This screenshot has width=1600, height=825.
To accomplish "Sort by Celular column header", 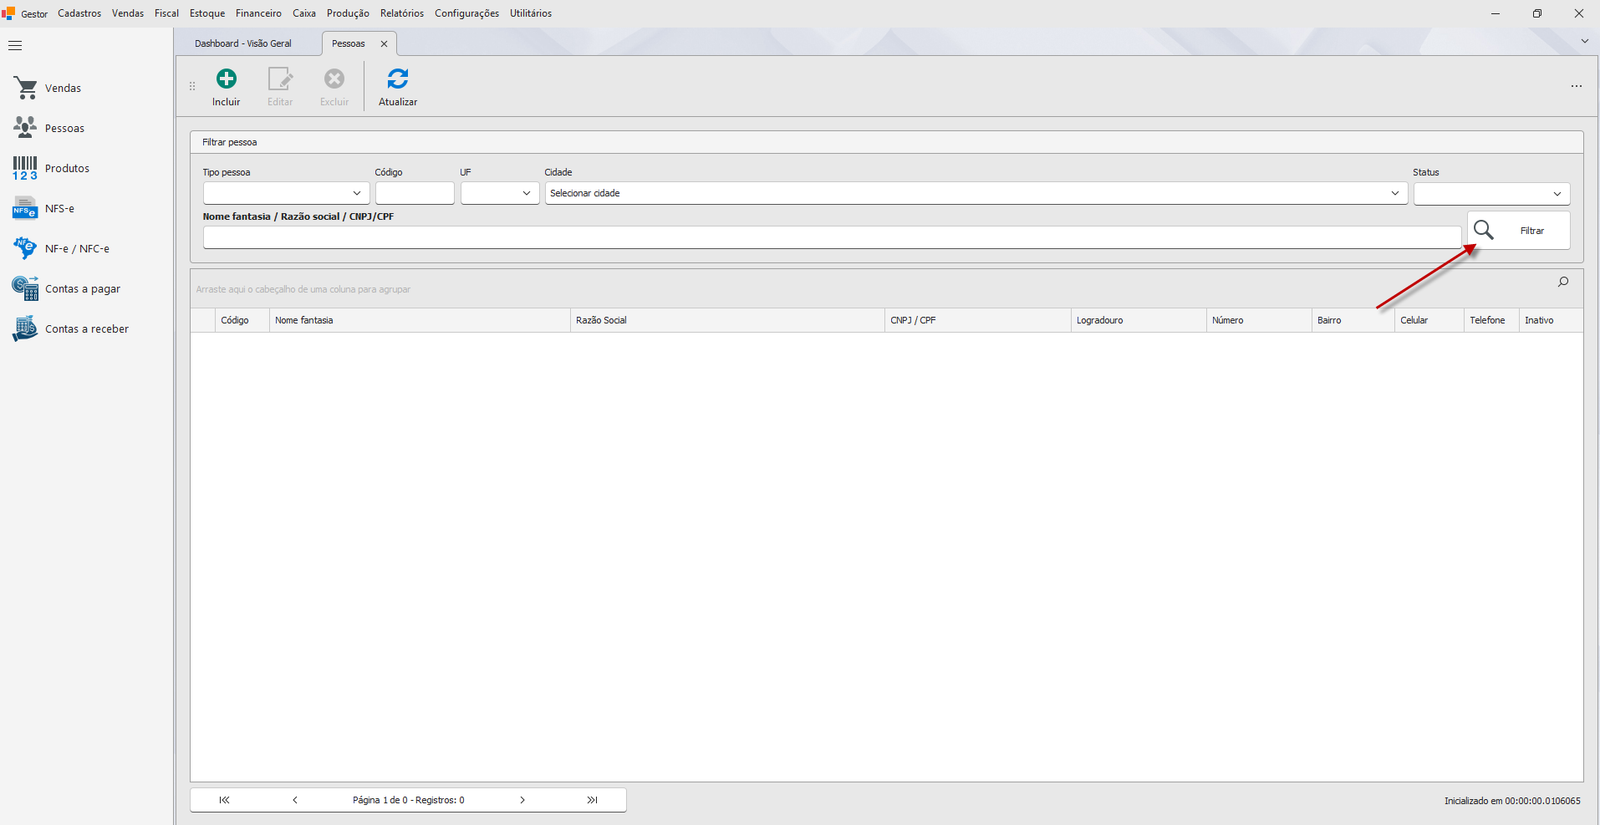I will [x=1429, y=320].
